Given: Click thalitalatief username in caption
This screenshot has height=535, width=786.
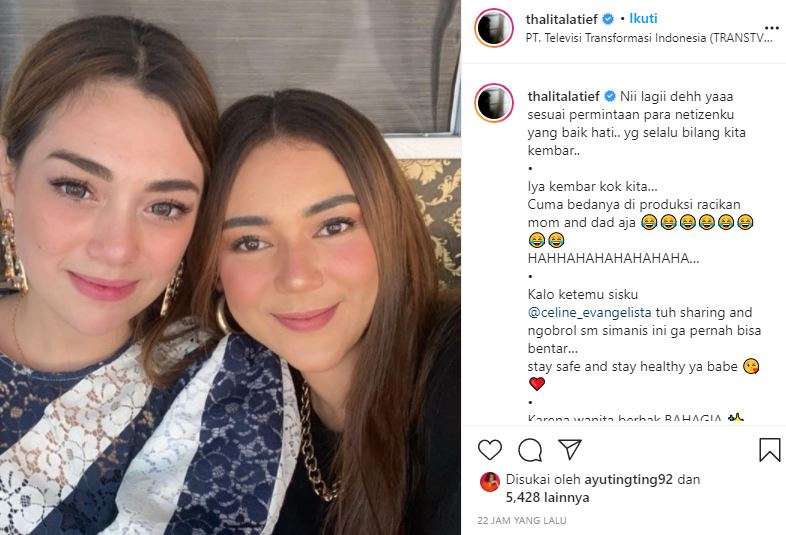Looking at the screenshot, I should (x=564, y=96).
